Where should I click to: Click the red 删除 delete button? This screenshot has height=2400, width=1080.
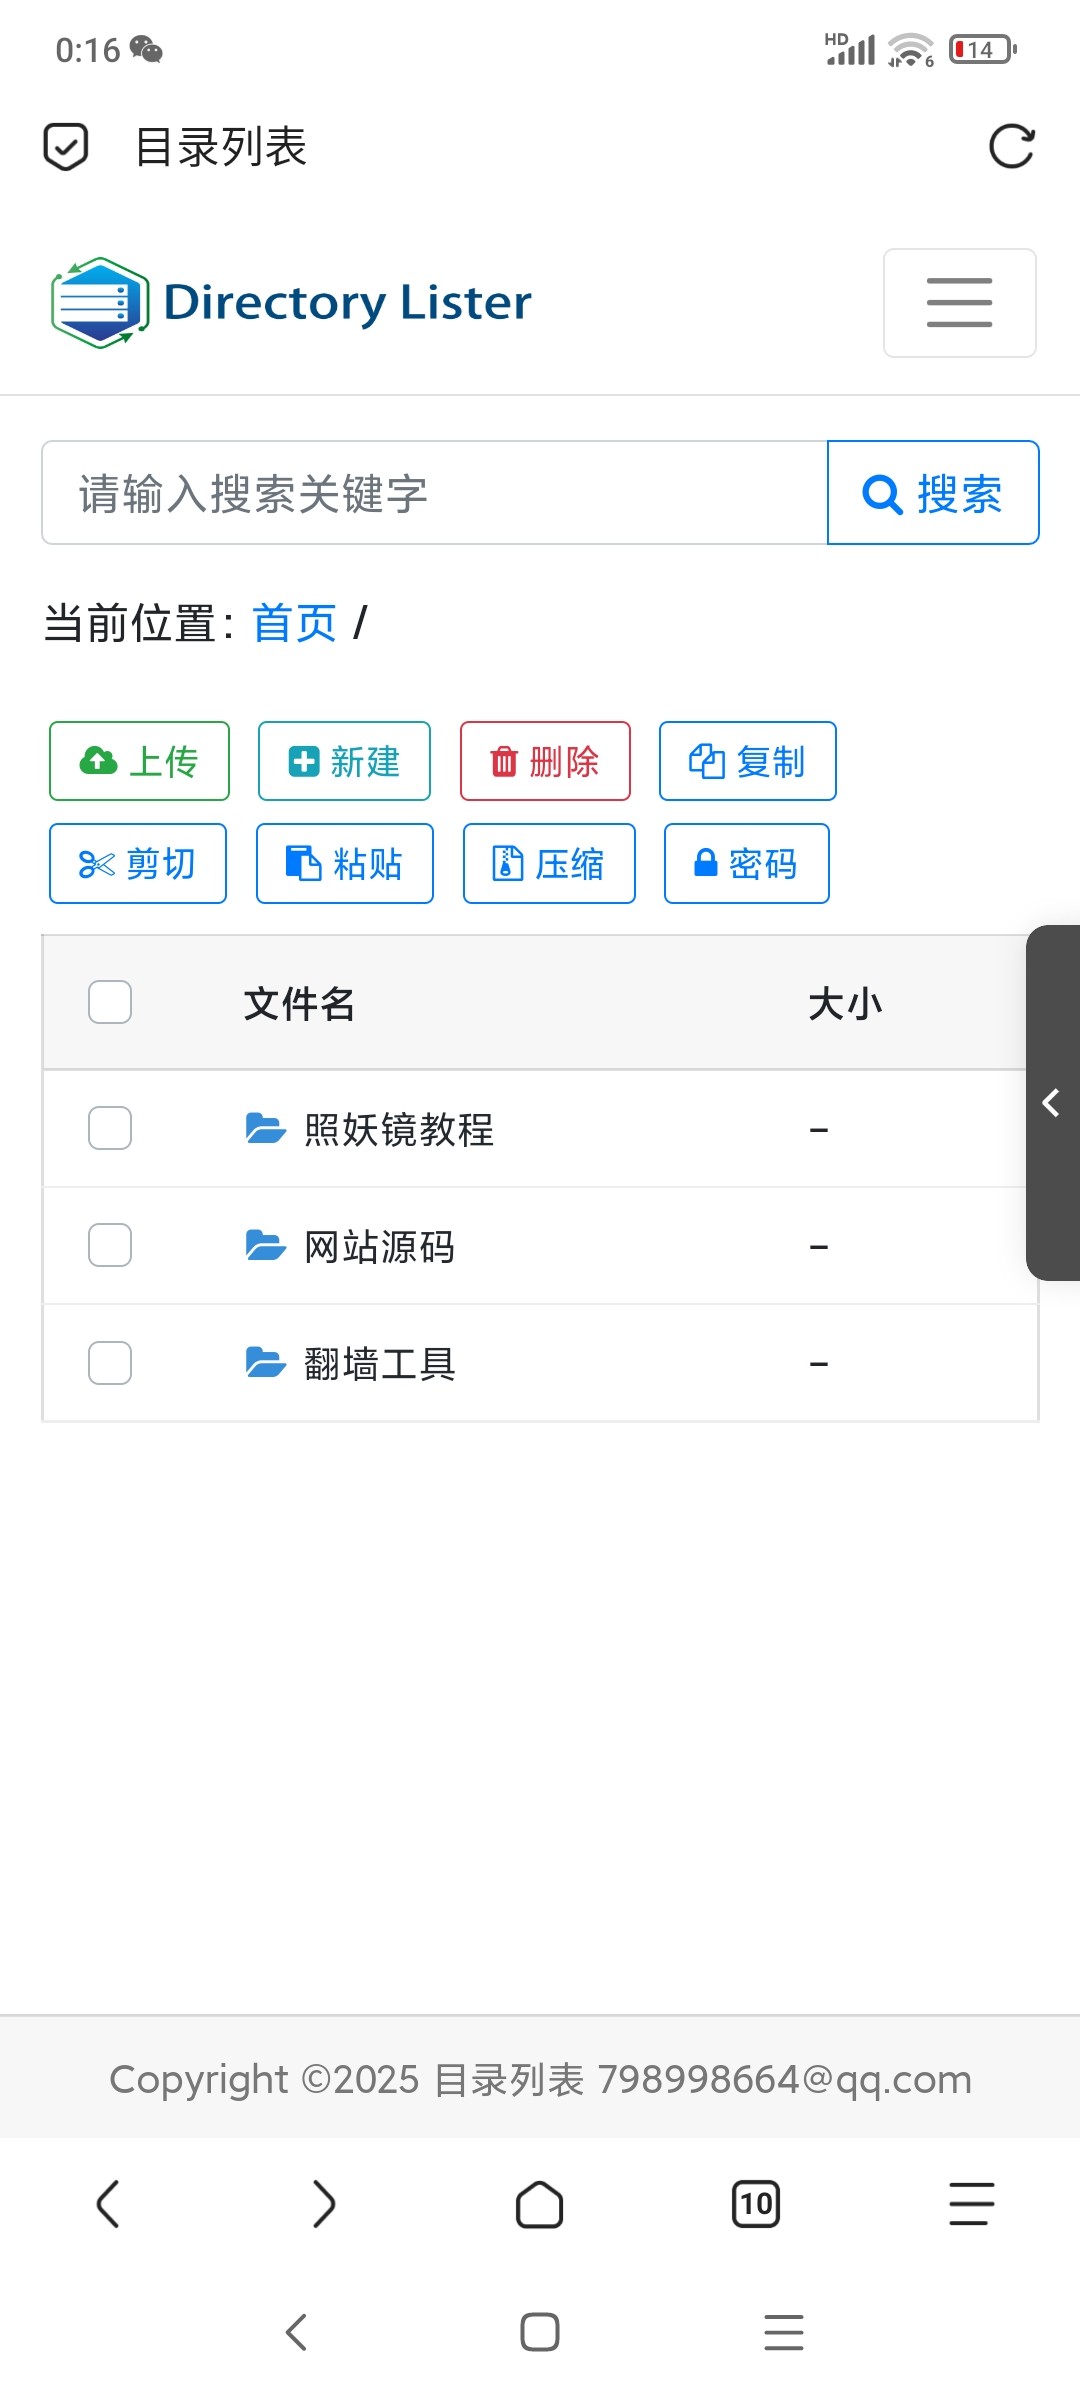click(x=545, y=761)
